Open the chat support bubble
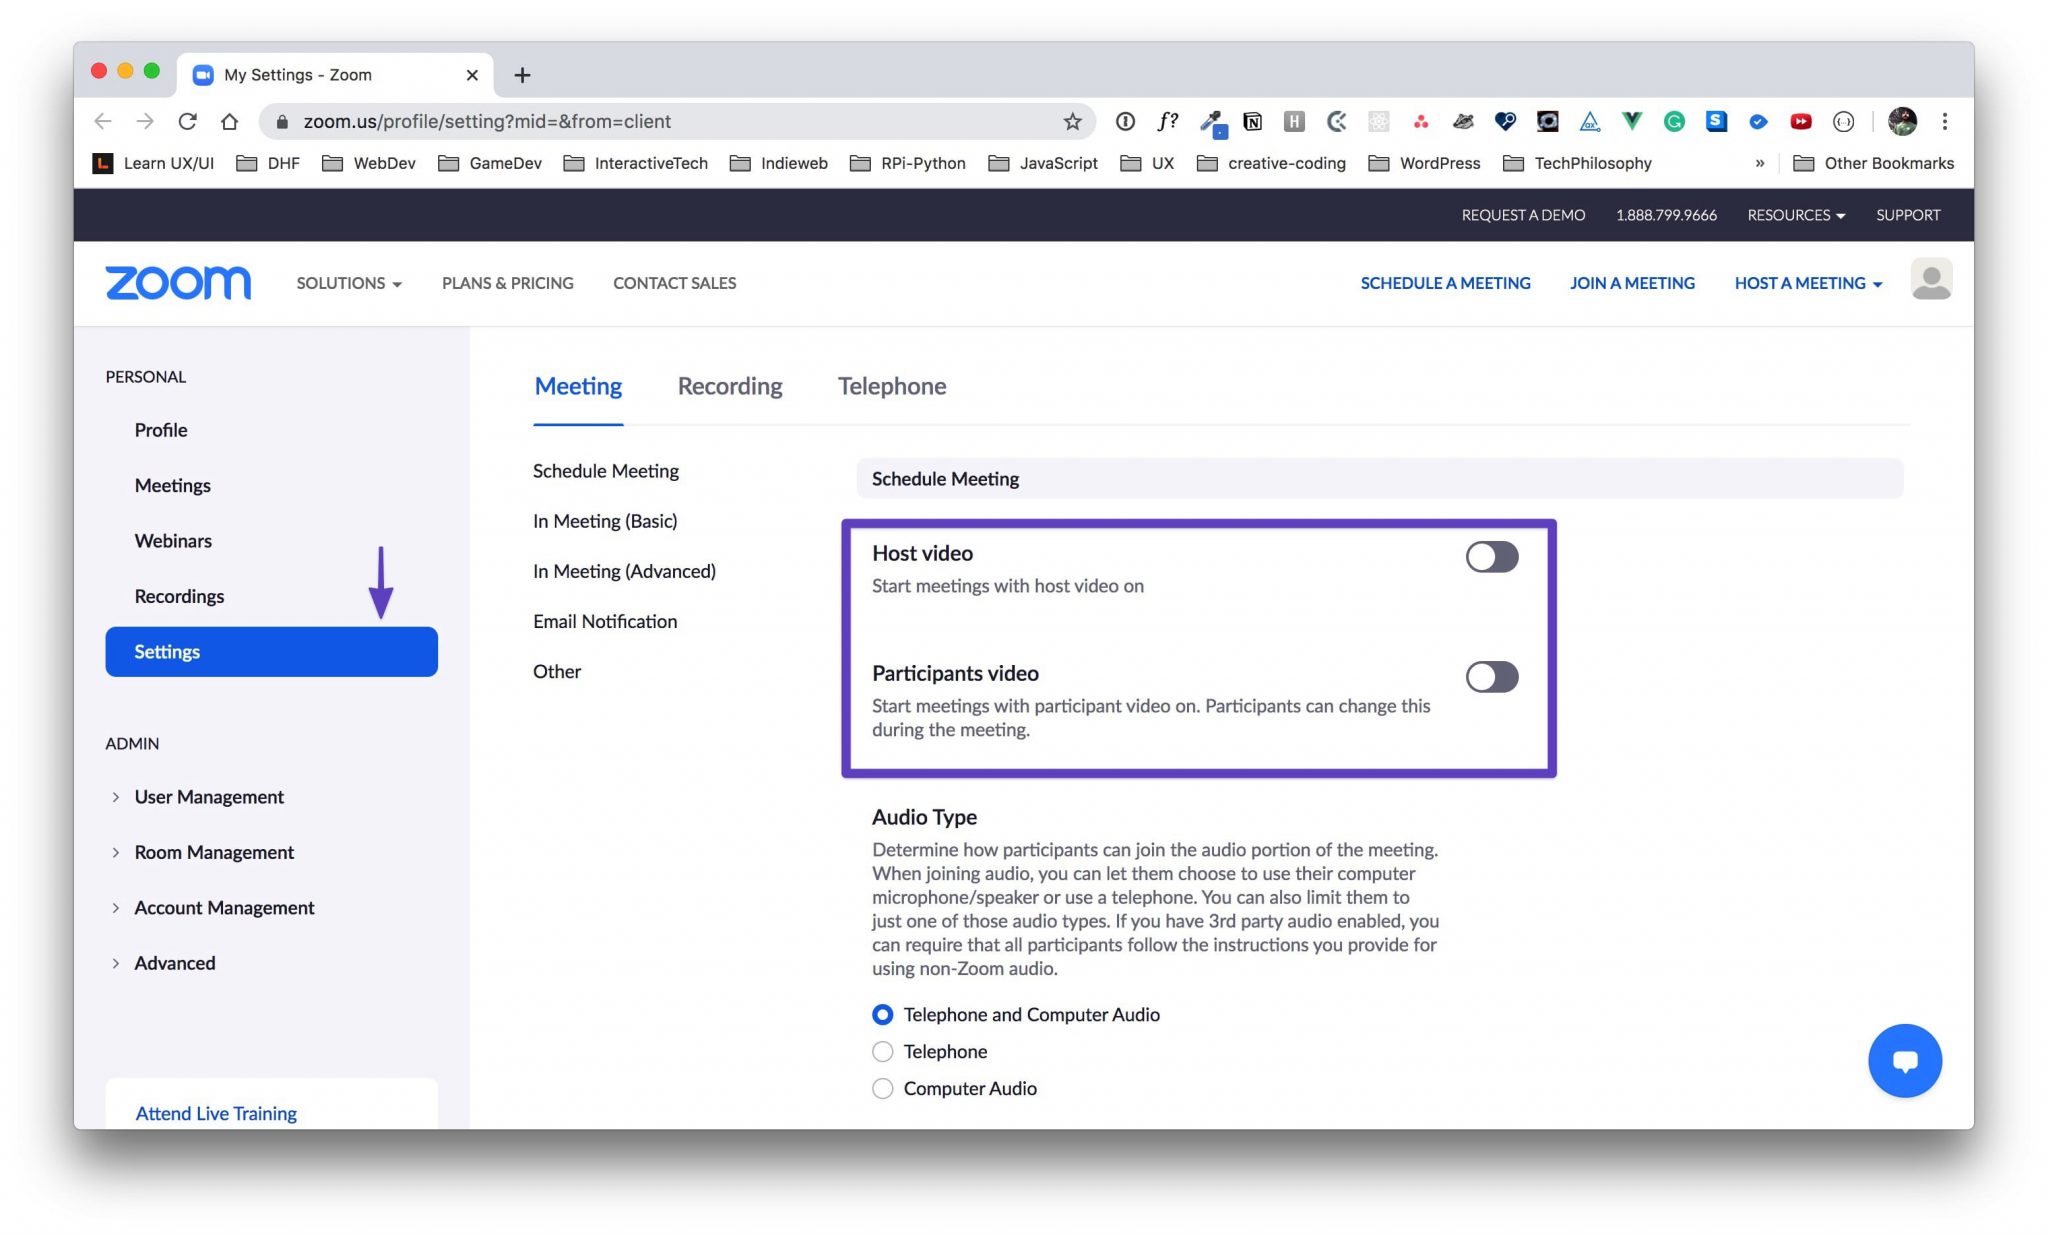 pyautogui.click(x=1904, y=1060)
